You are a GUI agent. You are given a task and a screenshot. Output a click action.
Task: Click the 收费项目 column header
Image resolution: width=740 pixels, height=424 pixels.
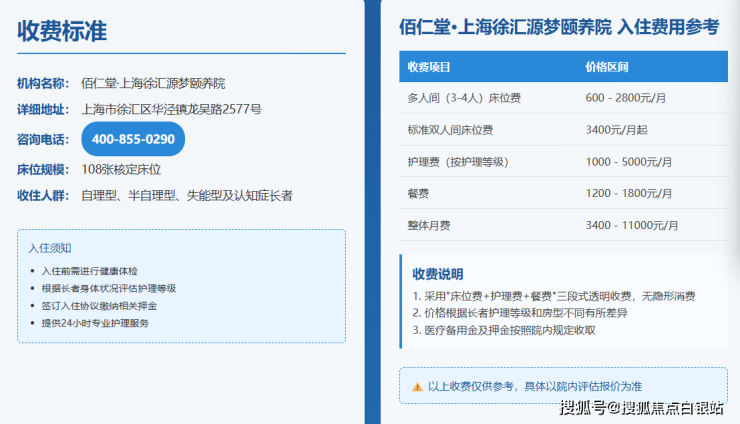[429, 67]
